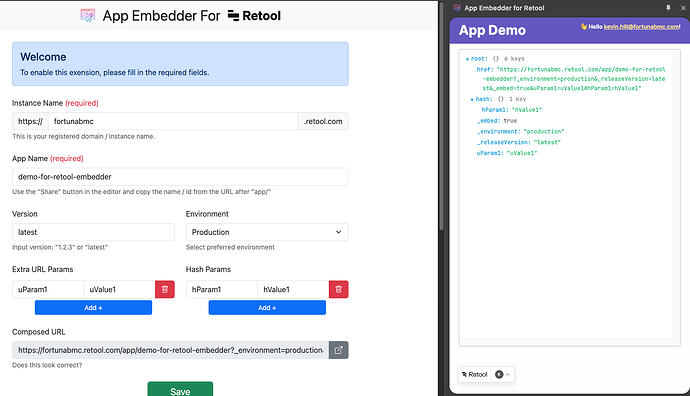Expand the caret next to Retool badge
Viewport: 690px width, 396px height.
508,374
